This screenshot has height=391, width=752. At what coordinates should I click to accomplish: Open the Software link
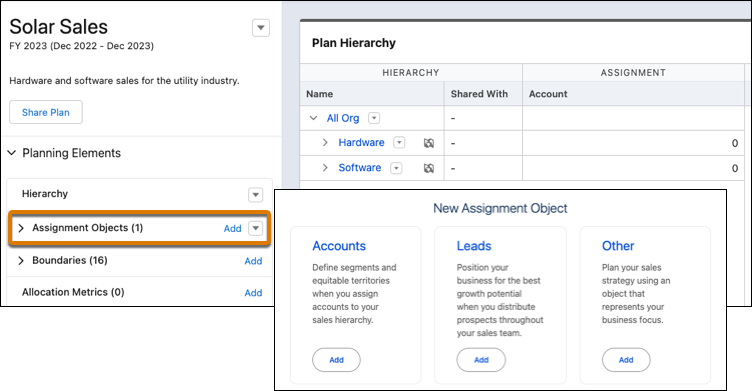tap(360, 167)
